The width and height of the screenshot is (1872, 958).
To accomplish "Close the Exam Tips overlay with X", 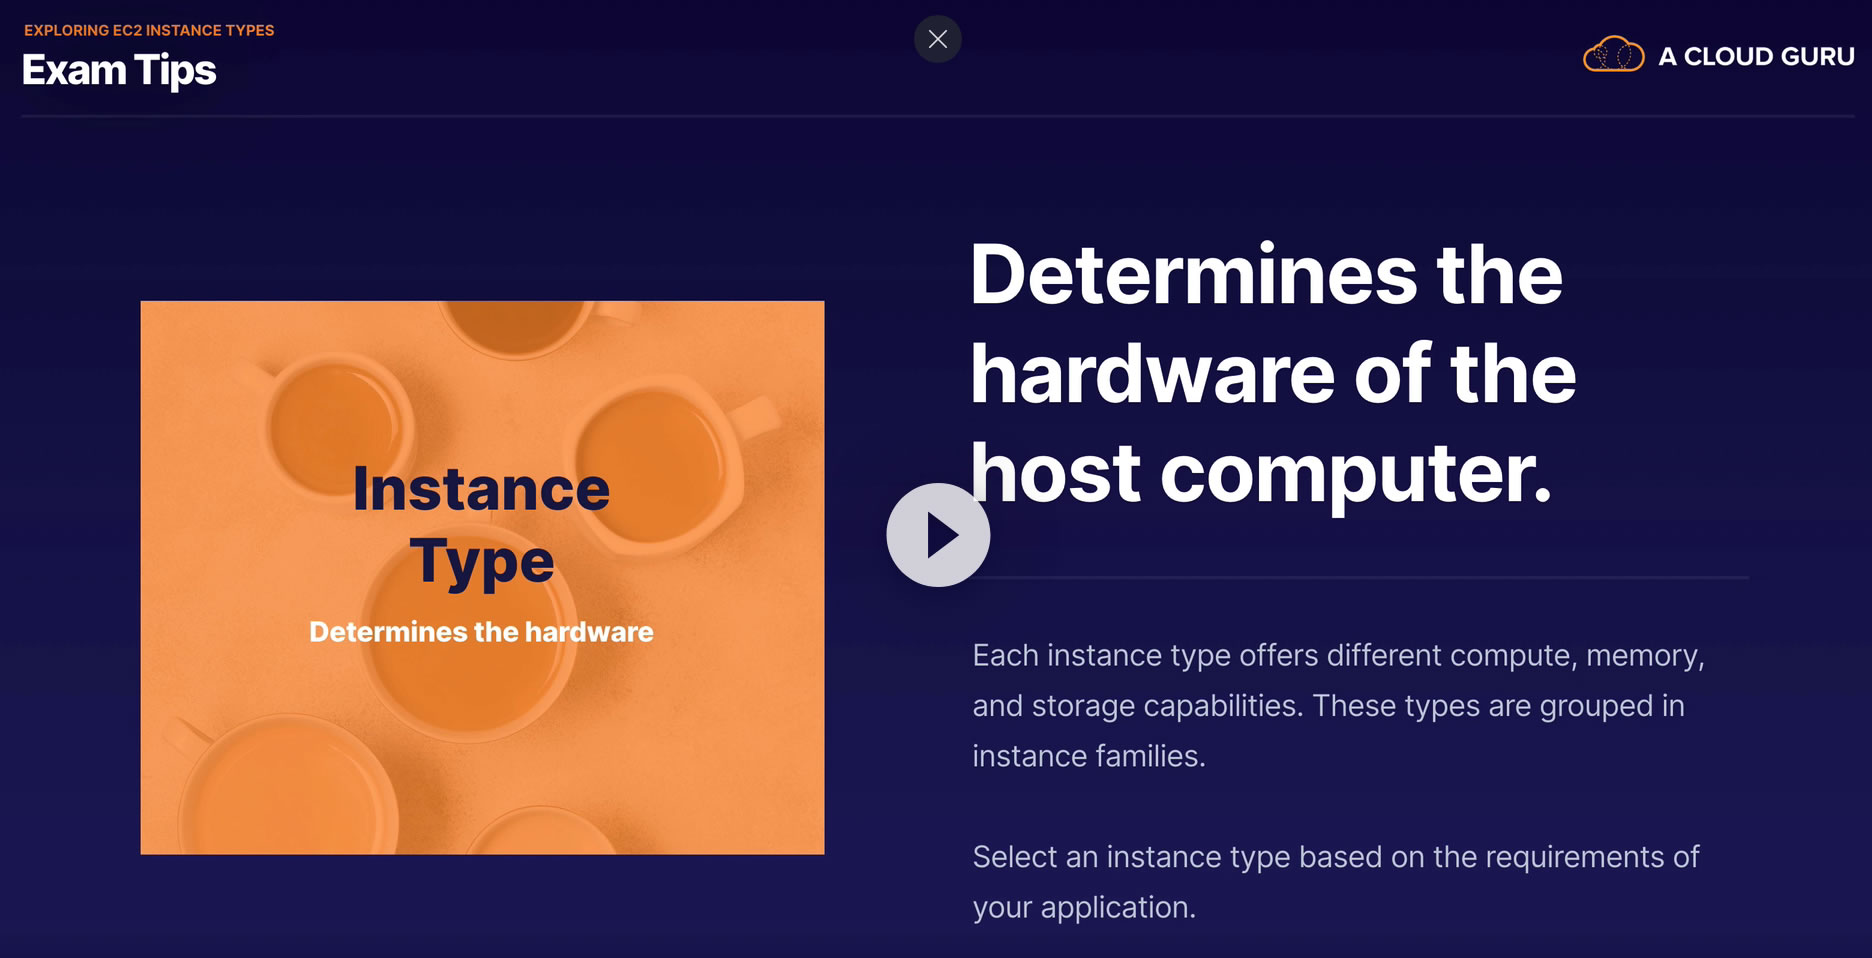I will point(937,39).
